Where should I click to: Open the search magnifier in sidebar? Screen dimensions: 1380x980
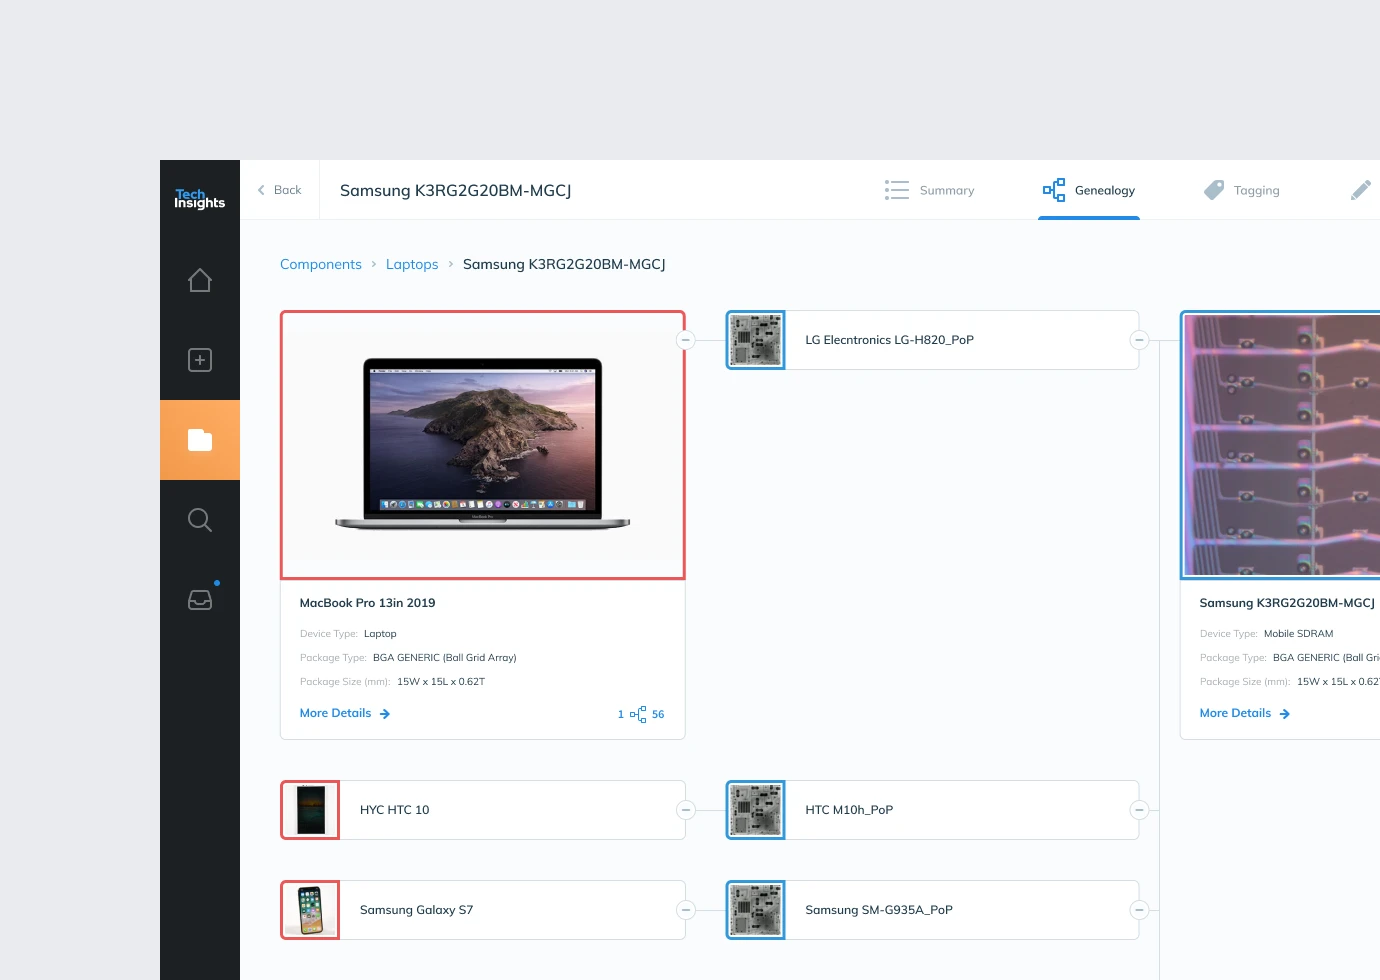click(x=200, y=520)
